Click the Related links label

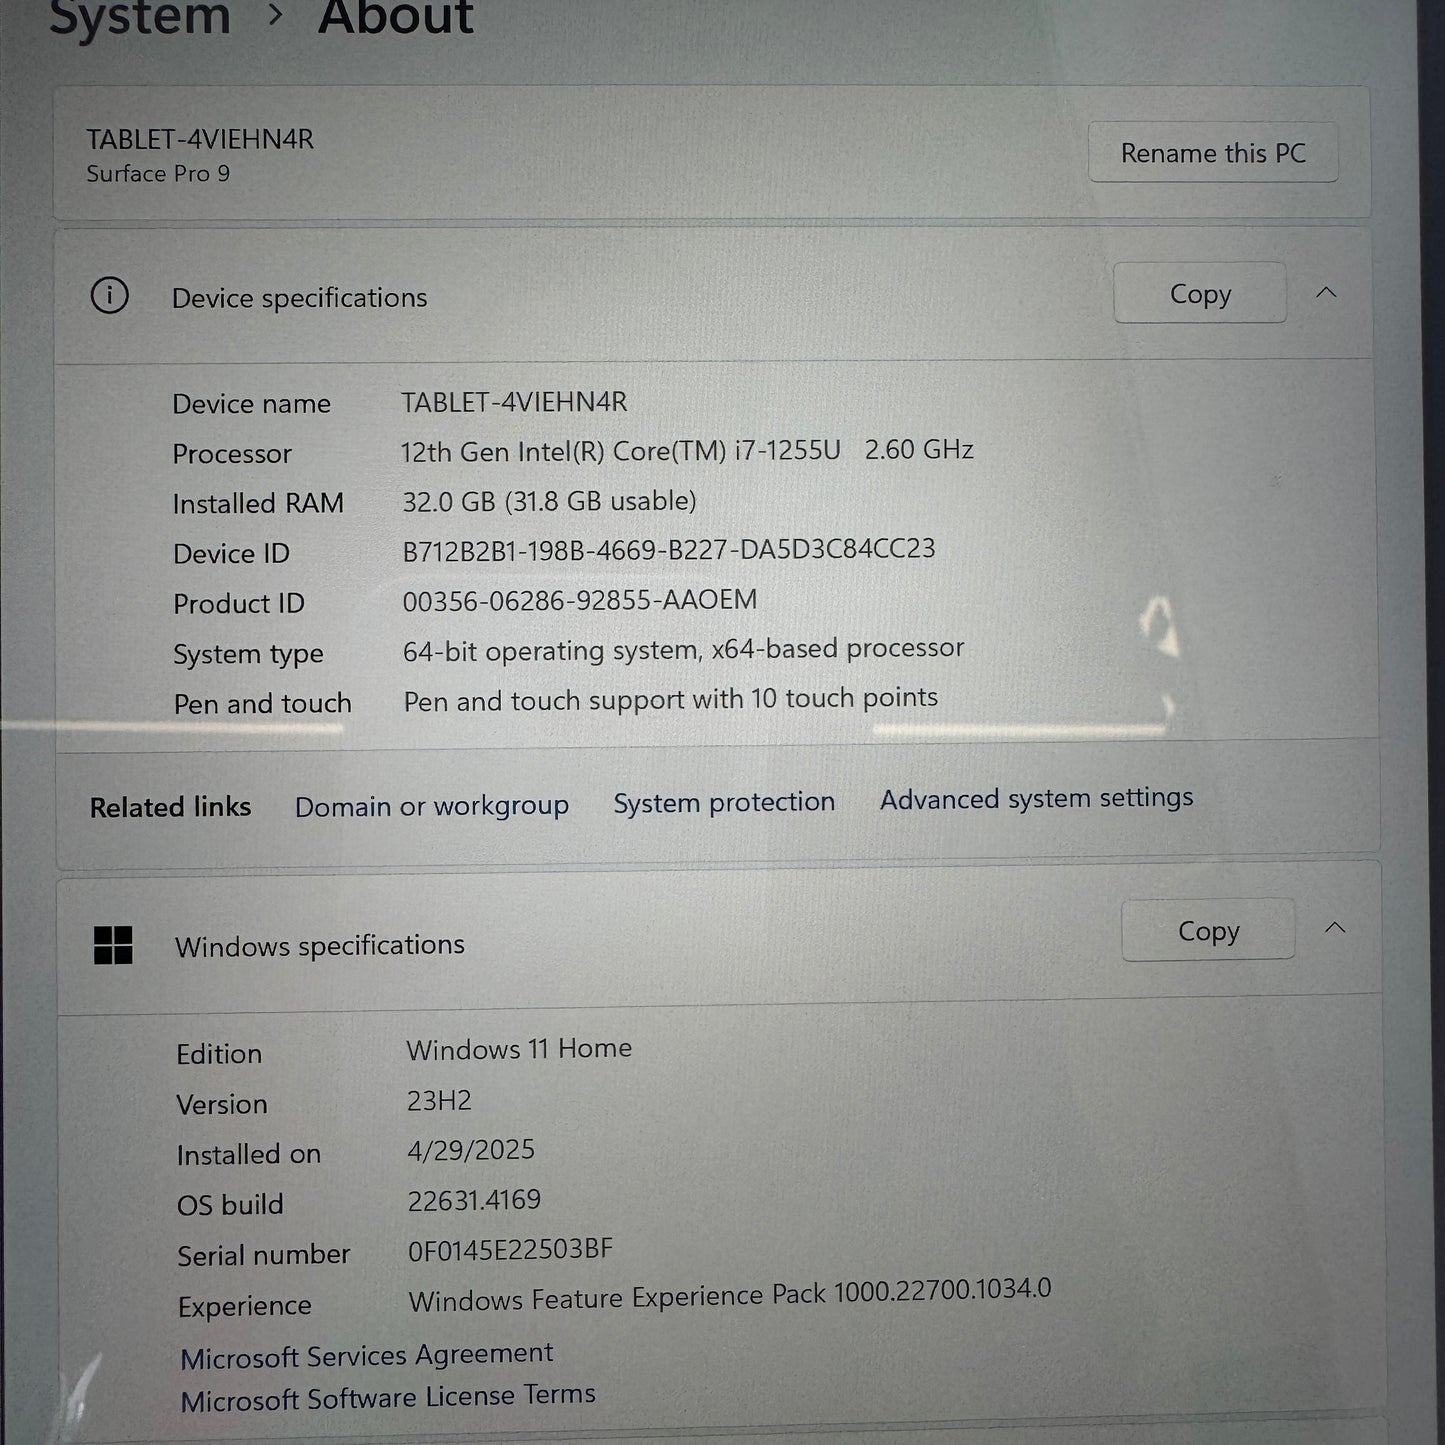(170, 807)
